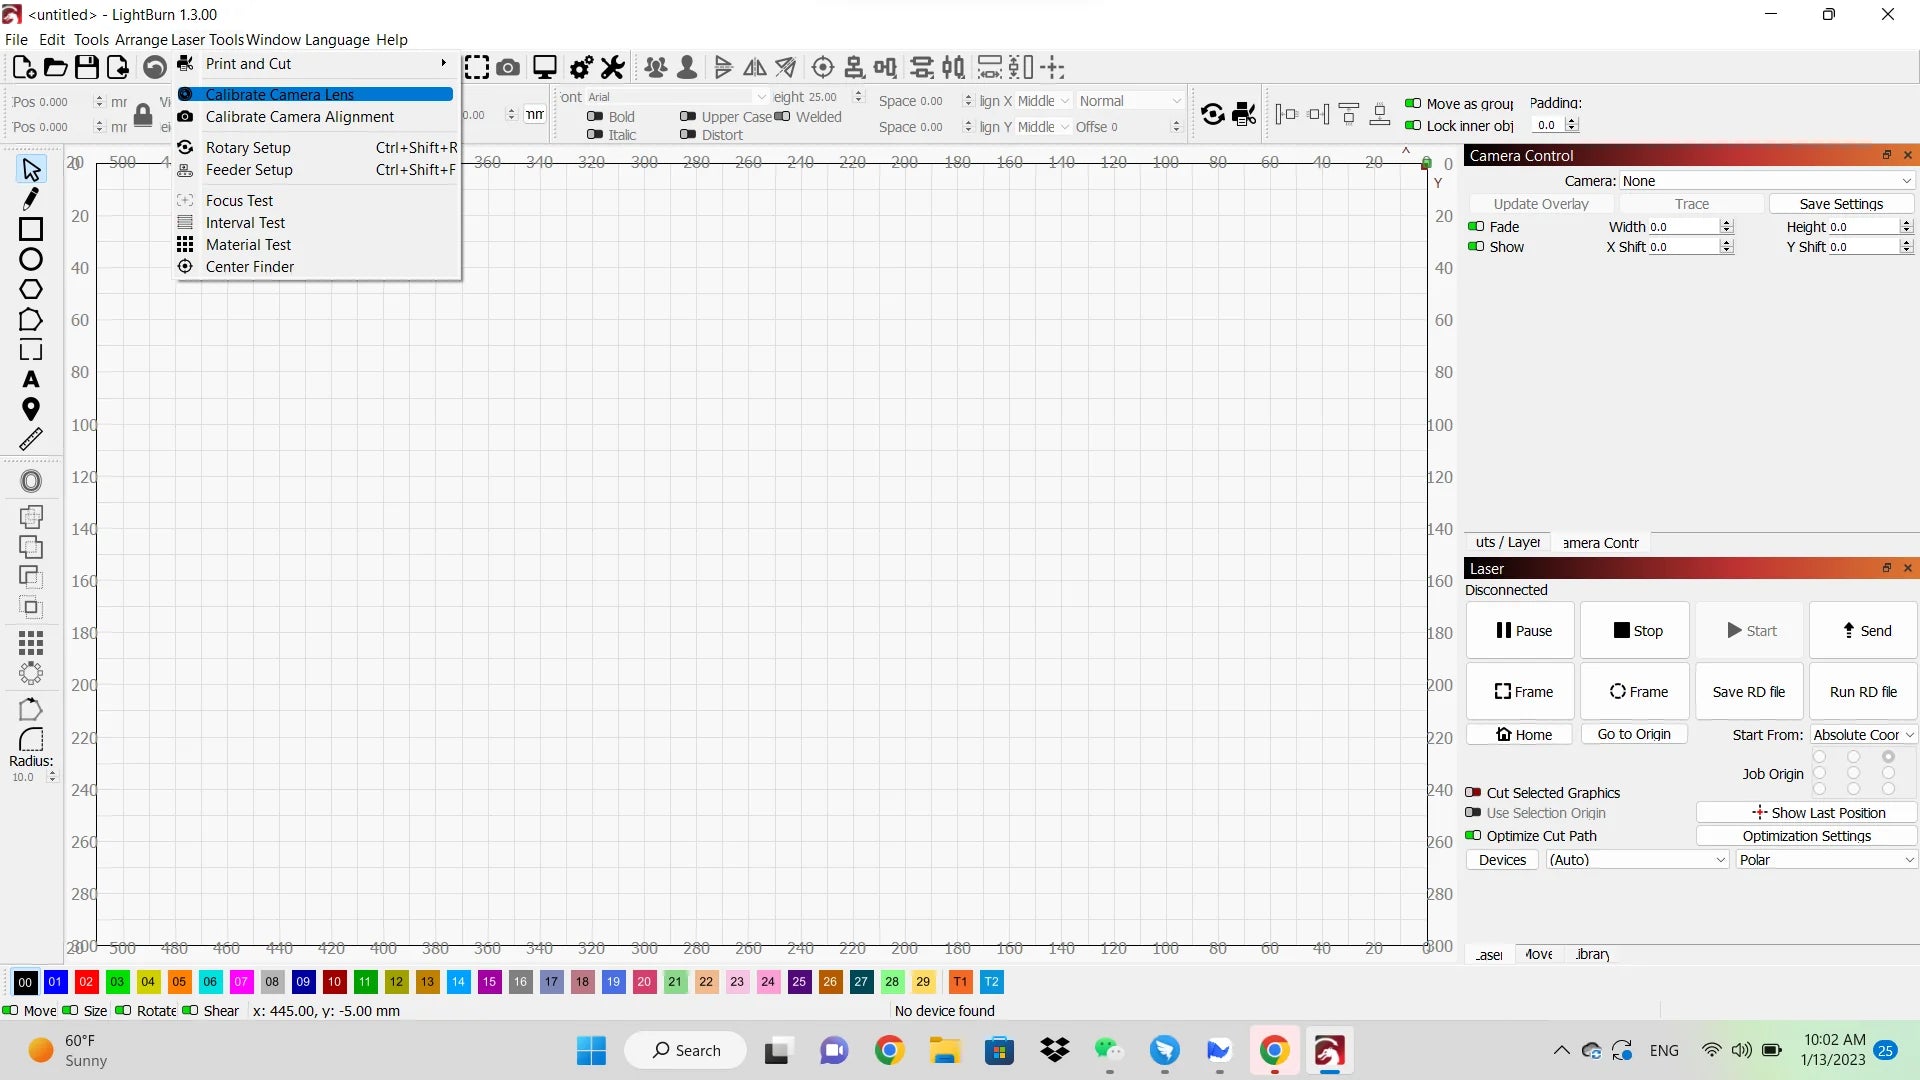
Task: Toggle the Fade switch in Camera Control
Action: (1476, 227)
